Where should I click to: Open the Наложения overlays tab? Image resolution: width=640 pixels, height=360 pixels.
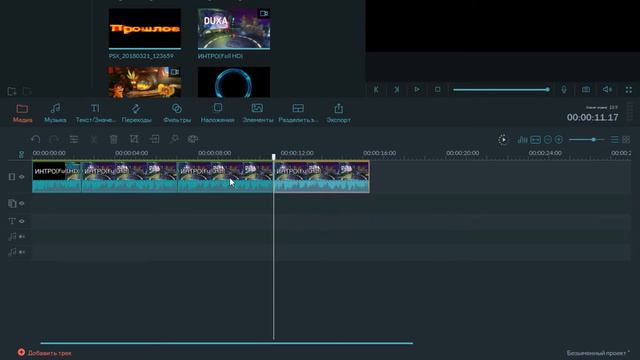point(218,113)
